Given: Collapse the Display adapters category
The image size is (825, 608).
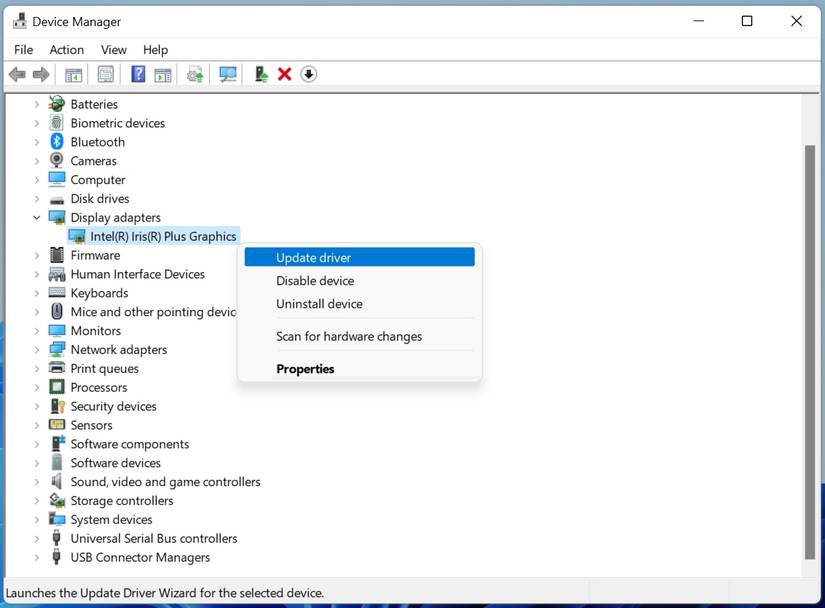Looking at the screenshot, I should [36, 217].
